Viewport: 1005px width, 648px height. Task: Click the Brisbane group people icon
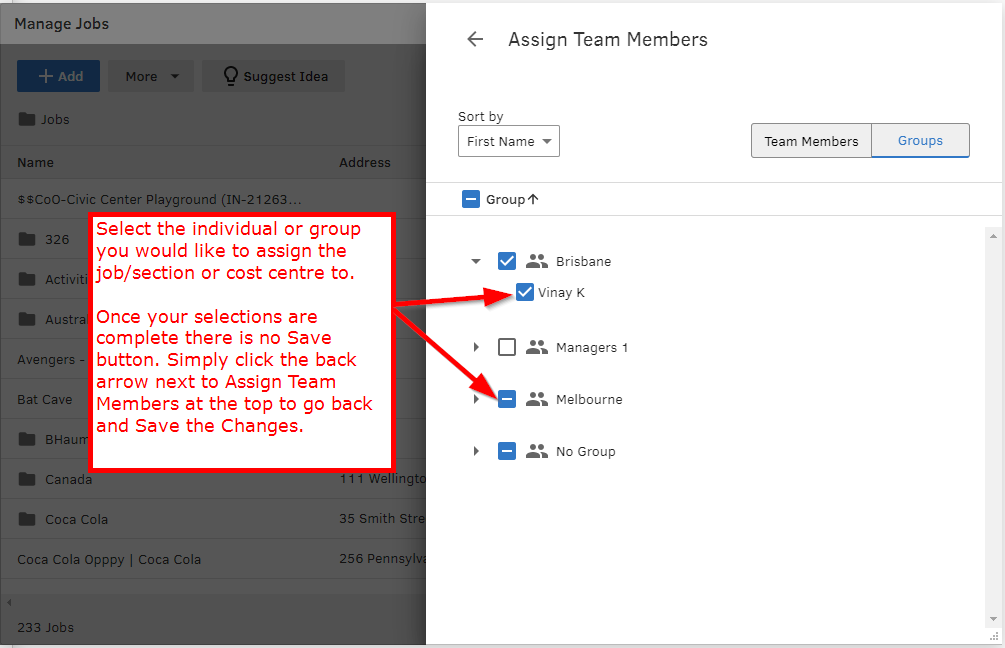click(536, 262)
